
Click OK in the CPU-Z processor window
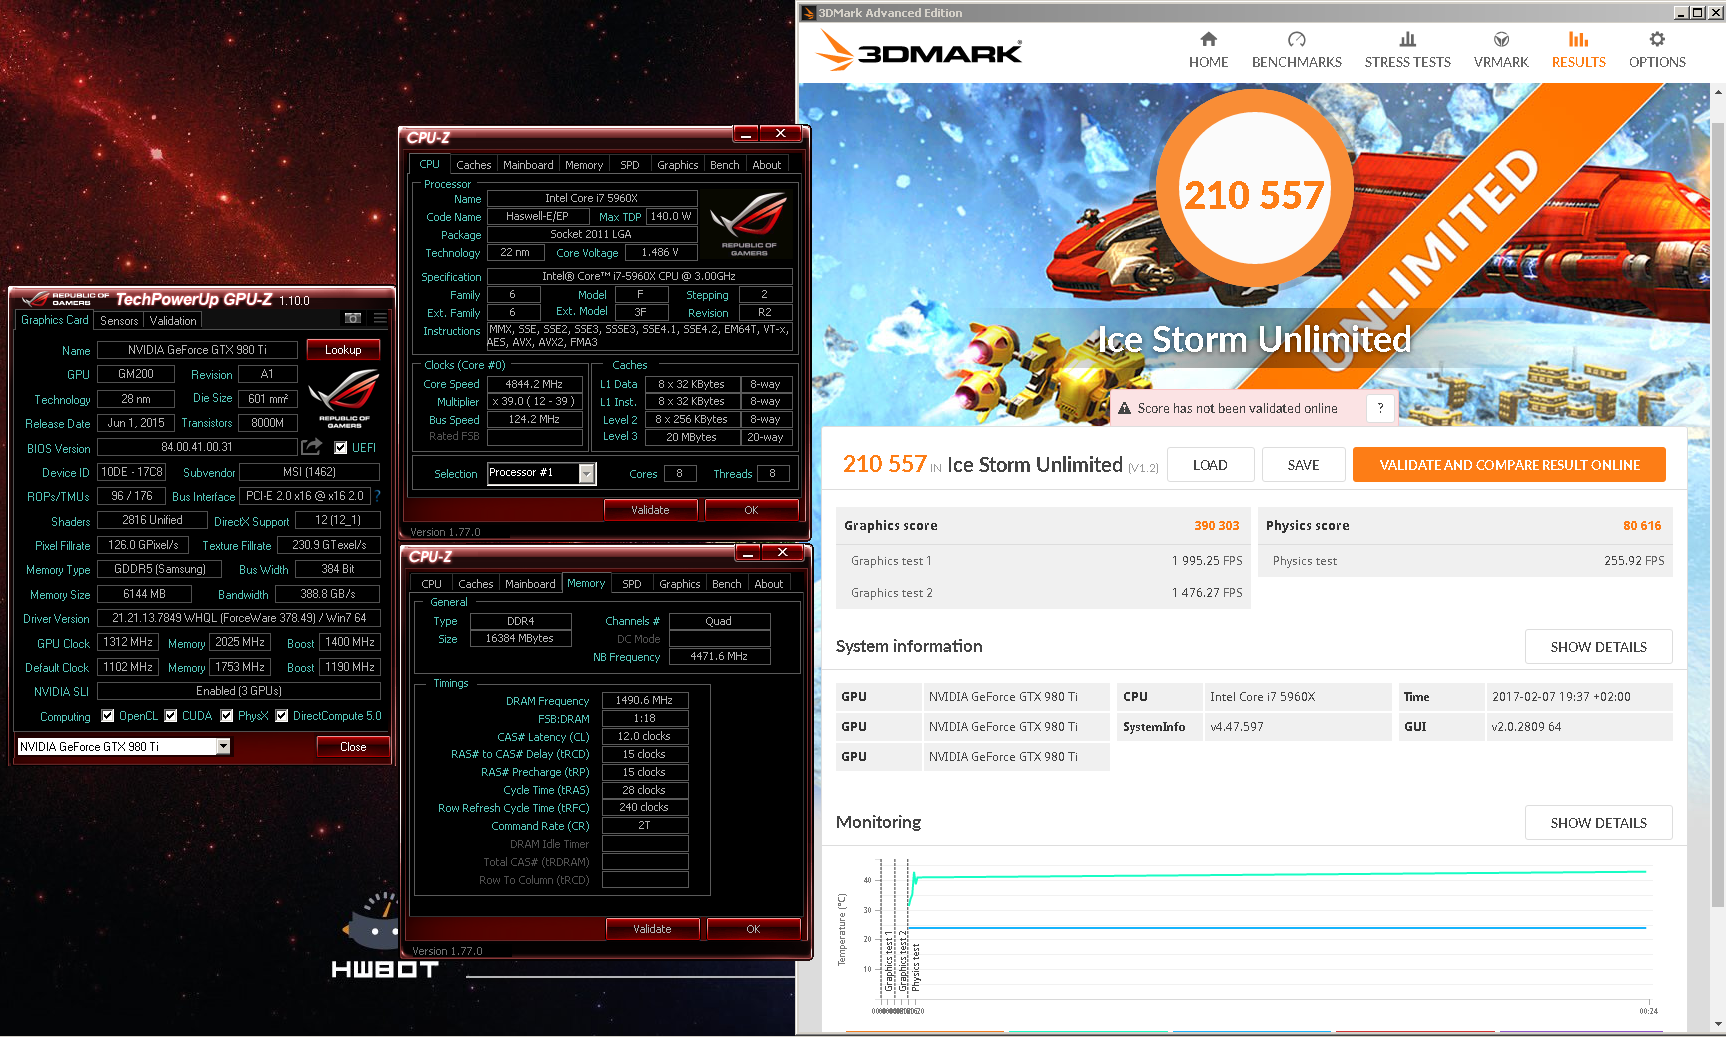tap(751, 510)
